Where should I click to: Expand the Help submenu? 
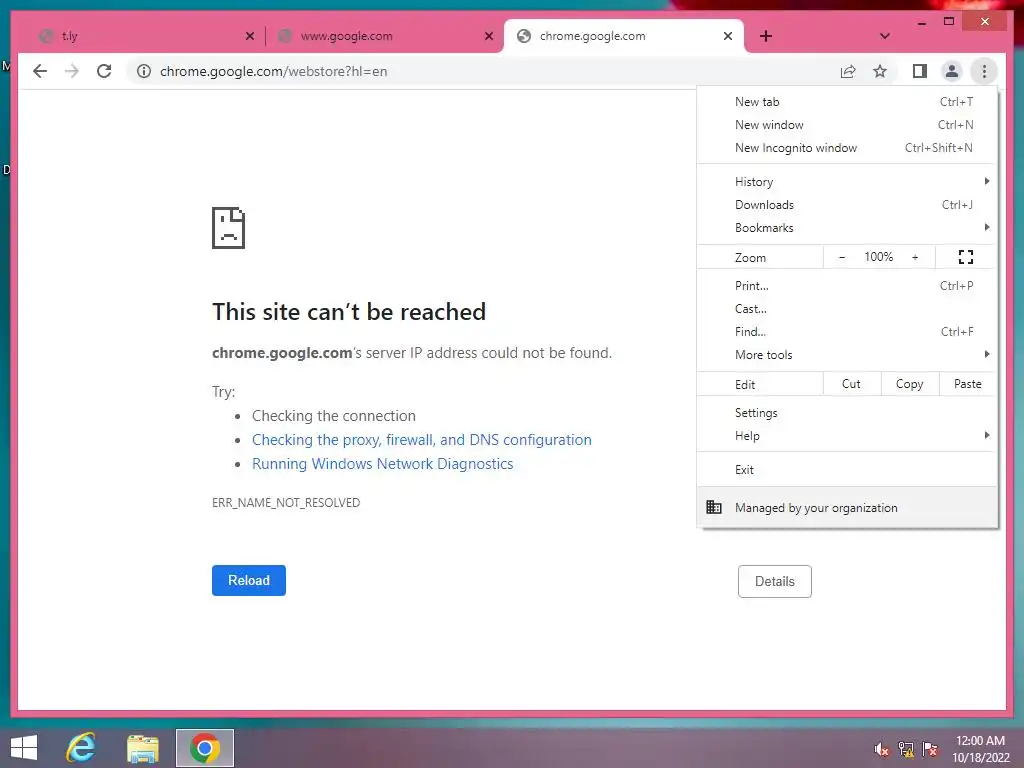[847, 436]
